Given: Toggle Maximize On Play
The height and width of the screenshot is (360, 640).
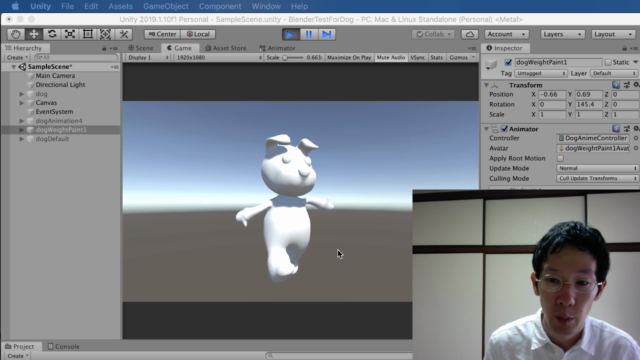Looking at the screenshot, I should click(349, 58).
